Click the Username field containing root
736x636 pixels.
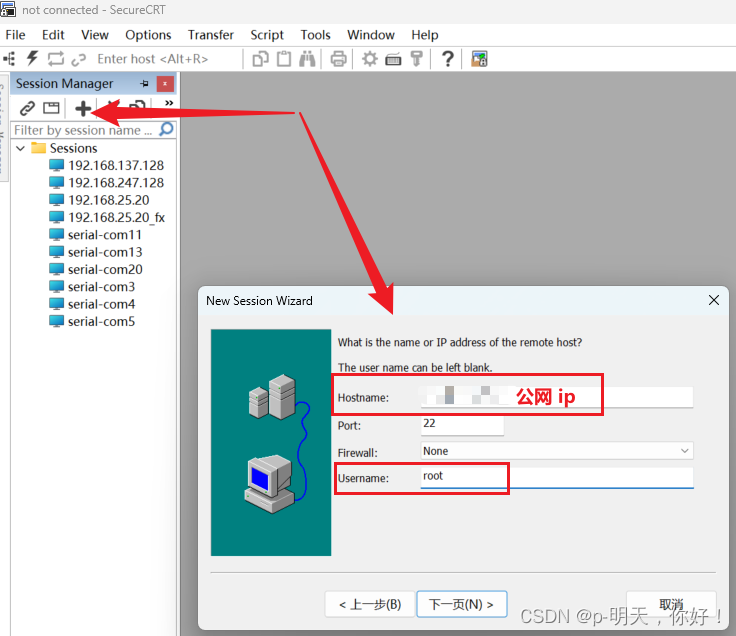(x=557, y=477)
